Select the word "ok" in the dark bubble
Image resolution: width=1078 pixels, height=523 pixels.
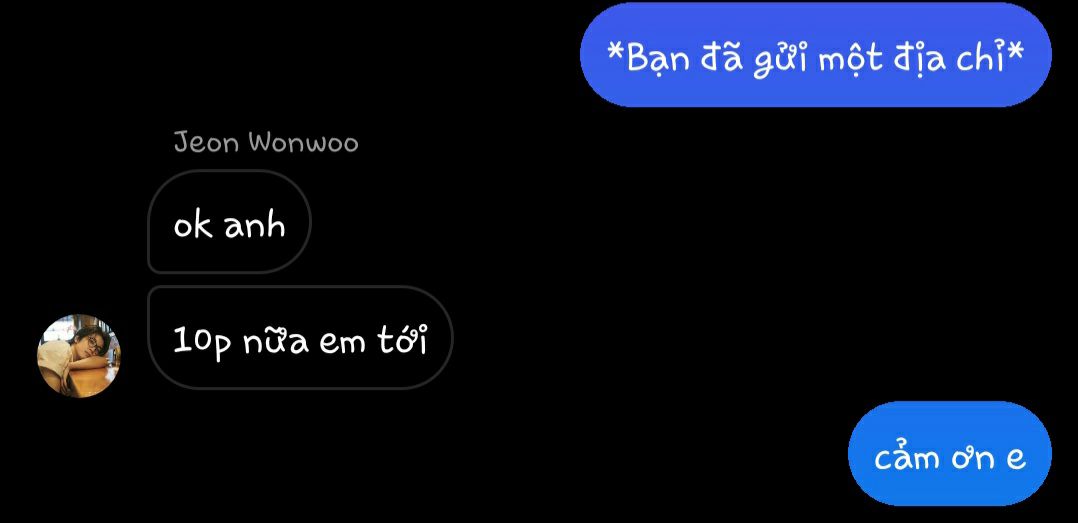193,224
